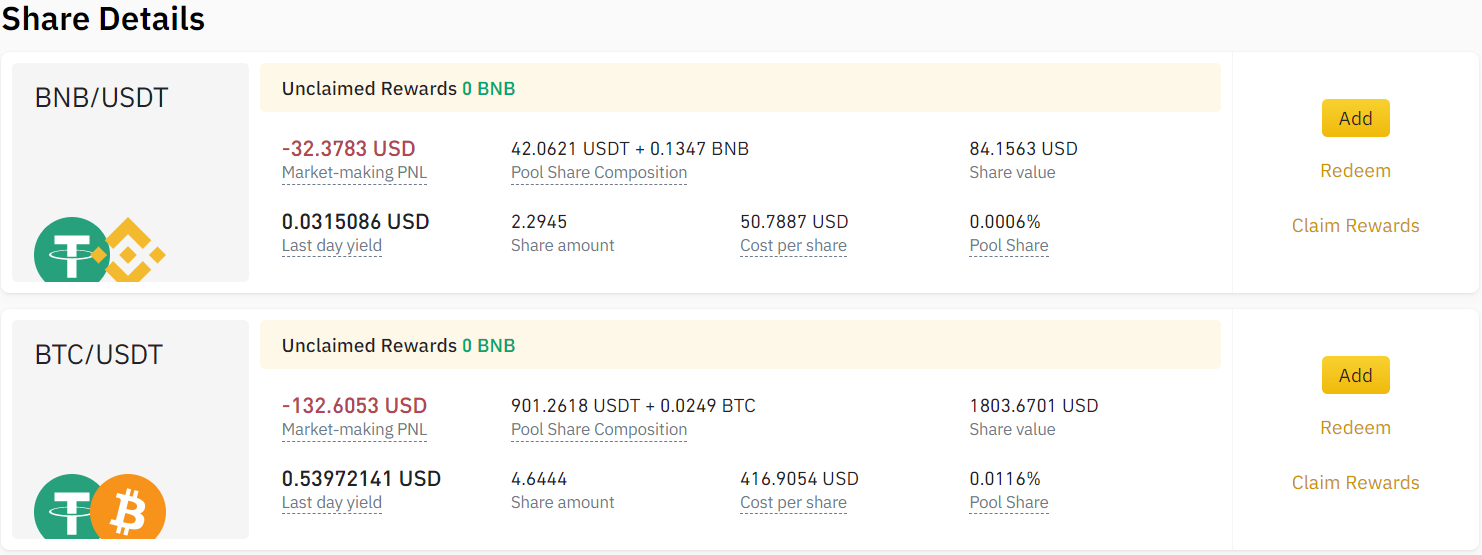Claim Rewards for BTC/USDT pool
The image size is (1482, 555).
click(x=1355, y=483)
